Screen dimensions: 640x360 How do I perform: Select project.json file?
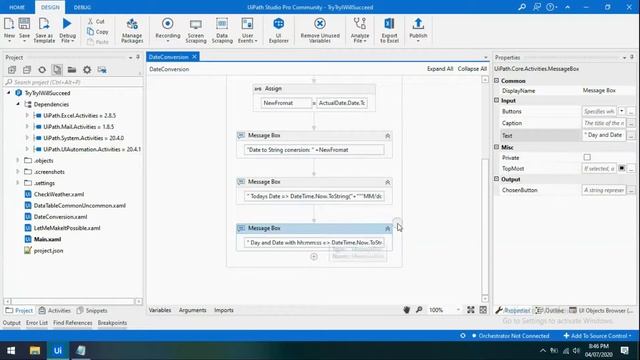[x=48, y=251]
